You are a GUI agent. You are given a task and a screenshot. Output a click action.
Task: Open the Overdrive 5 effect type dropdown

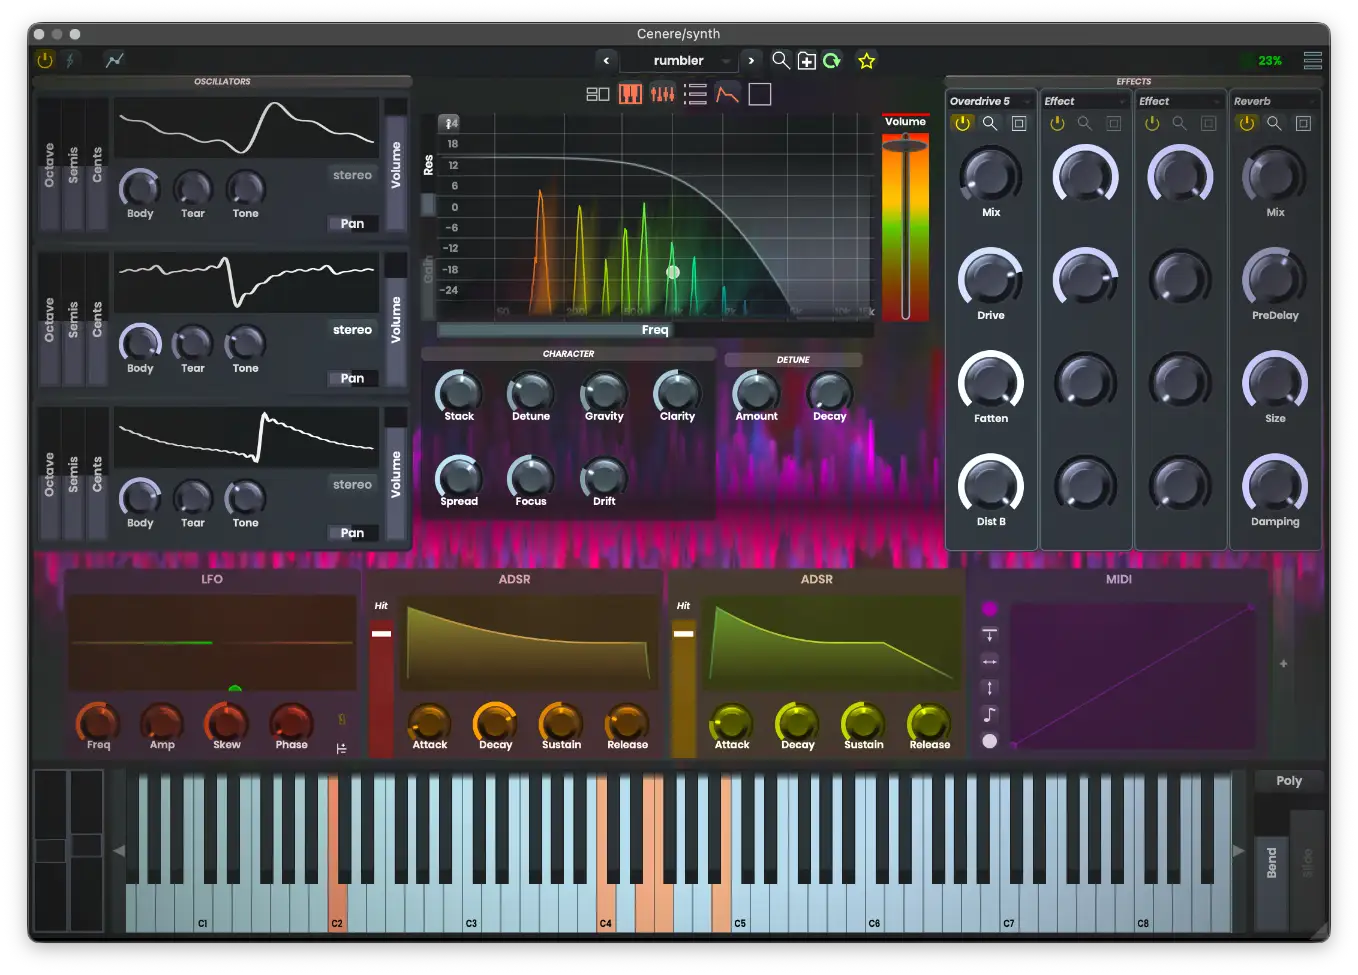click(x=991, y=101)
